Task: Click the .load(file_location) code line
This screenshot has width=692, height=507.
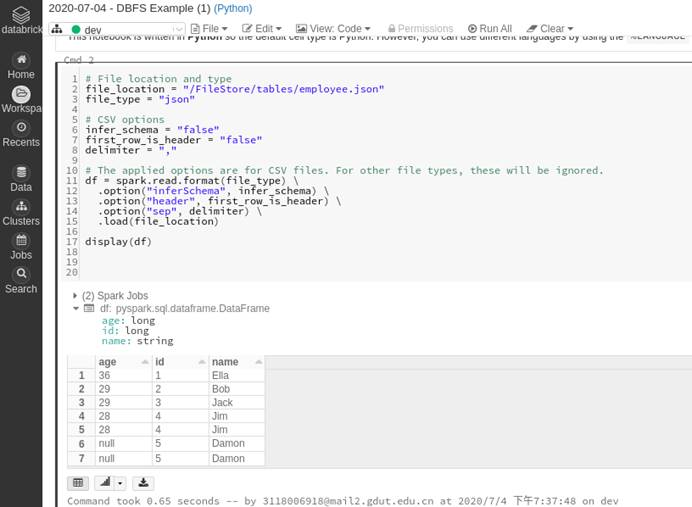Action: coord(158,222)
